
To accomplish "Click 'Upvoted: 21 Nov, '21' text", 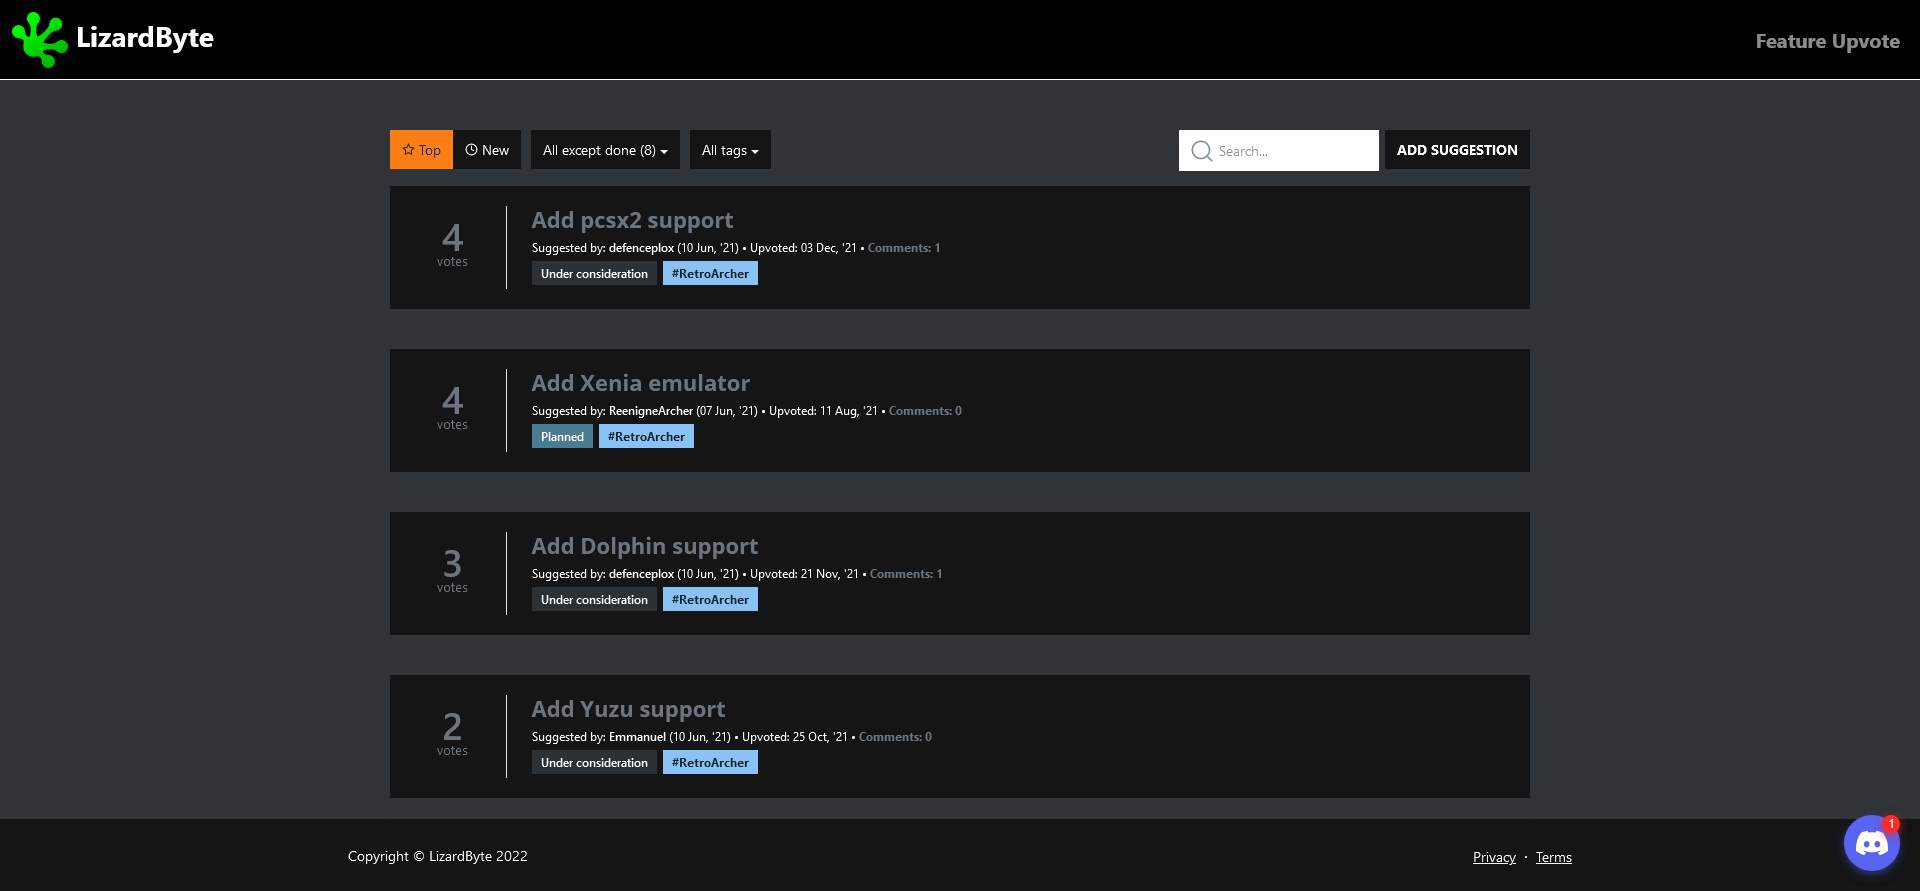I will [804, 574].
